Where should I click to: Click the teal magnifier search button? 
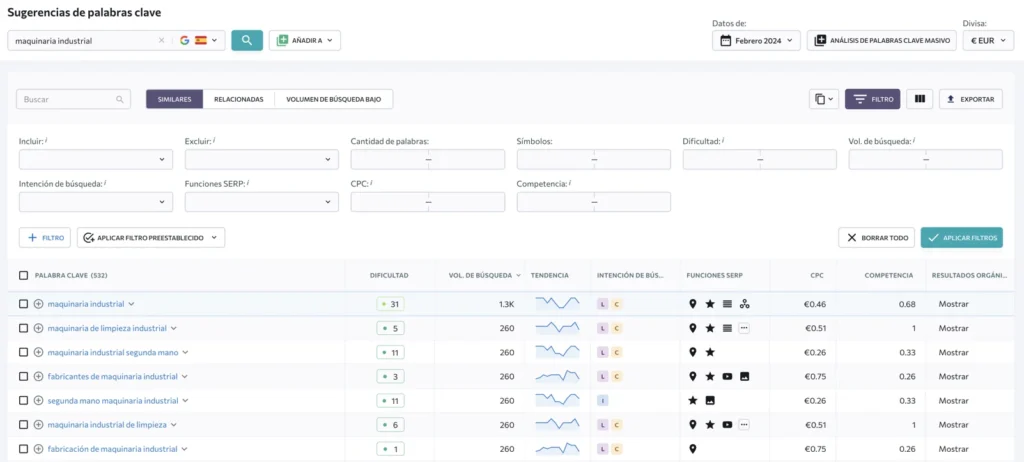tap(247, 40)
